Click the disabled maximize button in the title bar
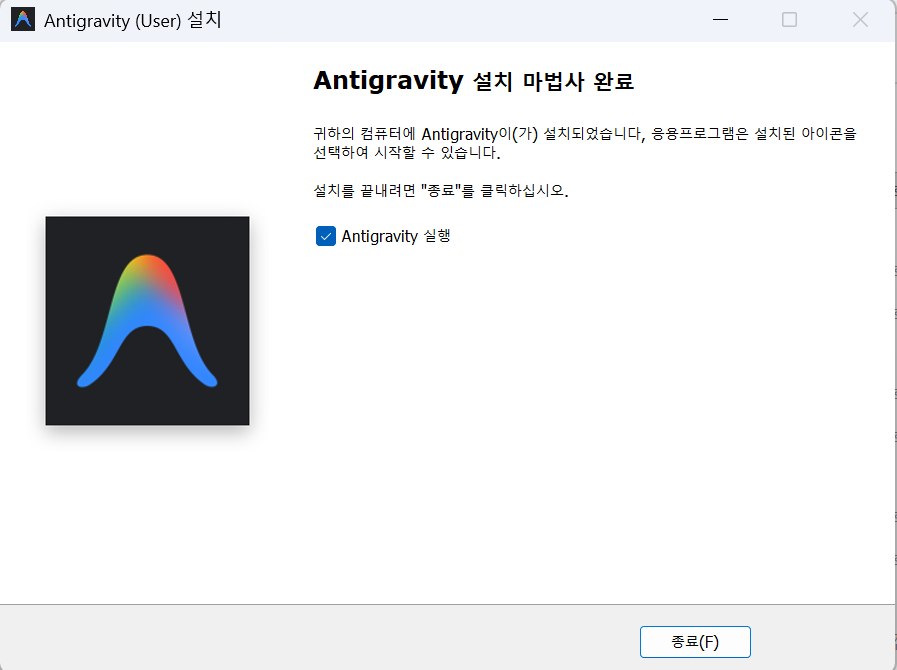The width and height of the screenshot is (897, 670). pos(789,20)
